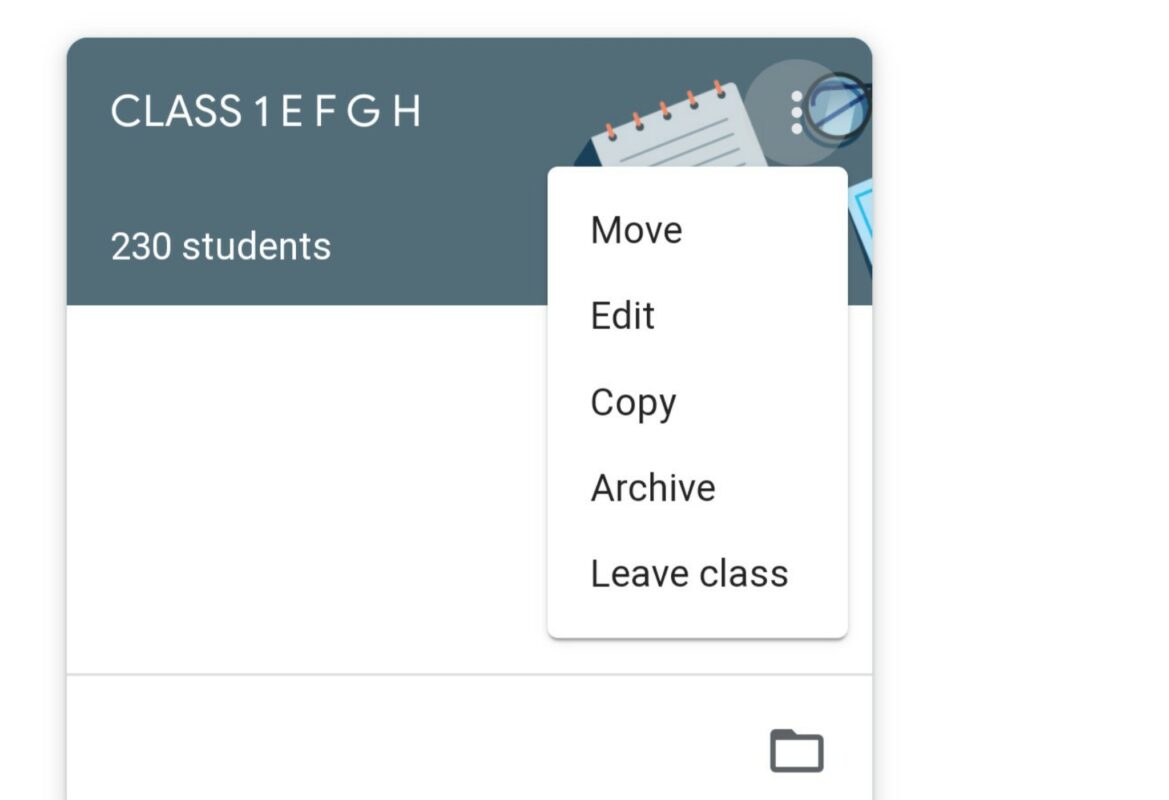Select Leave class from the menu
The image size is (1169, 800).
[689, 572]
